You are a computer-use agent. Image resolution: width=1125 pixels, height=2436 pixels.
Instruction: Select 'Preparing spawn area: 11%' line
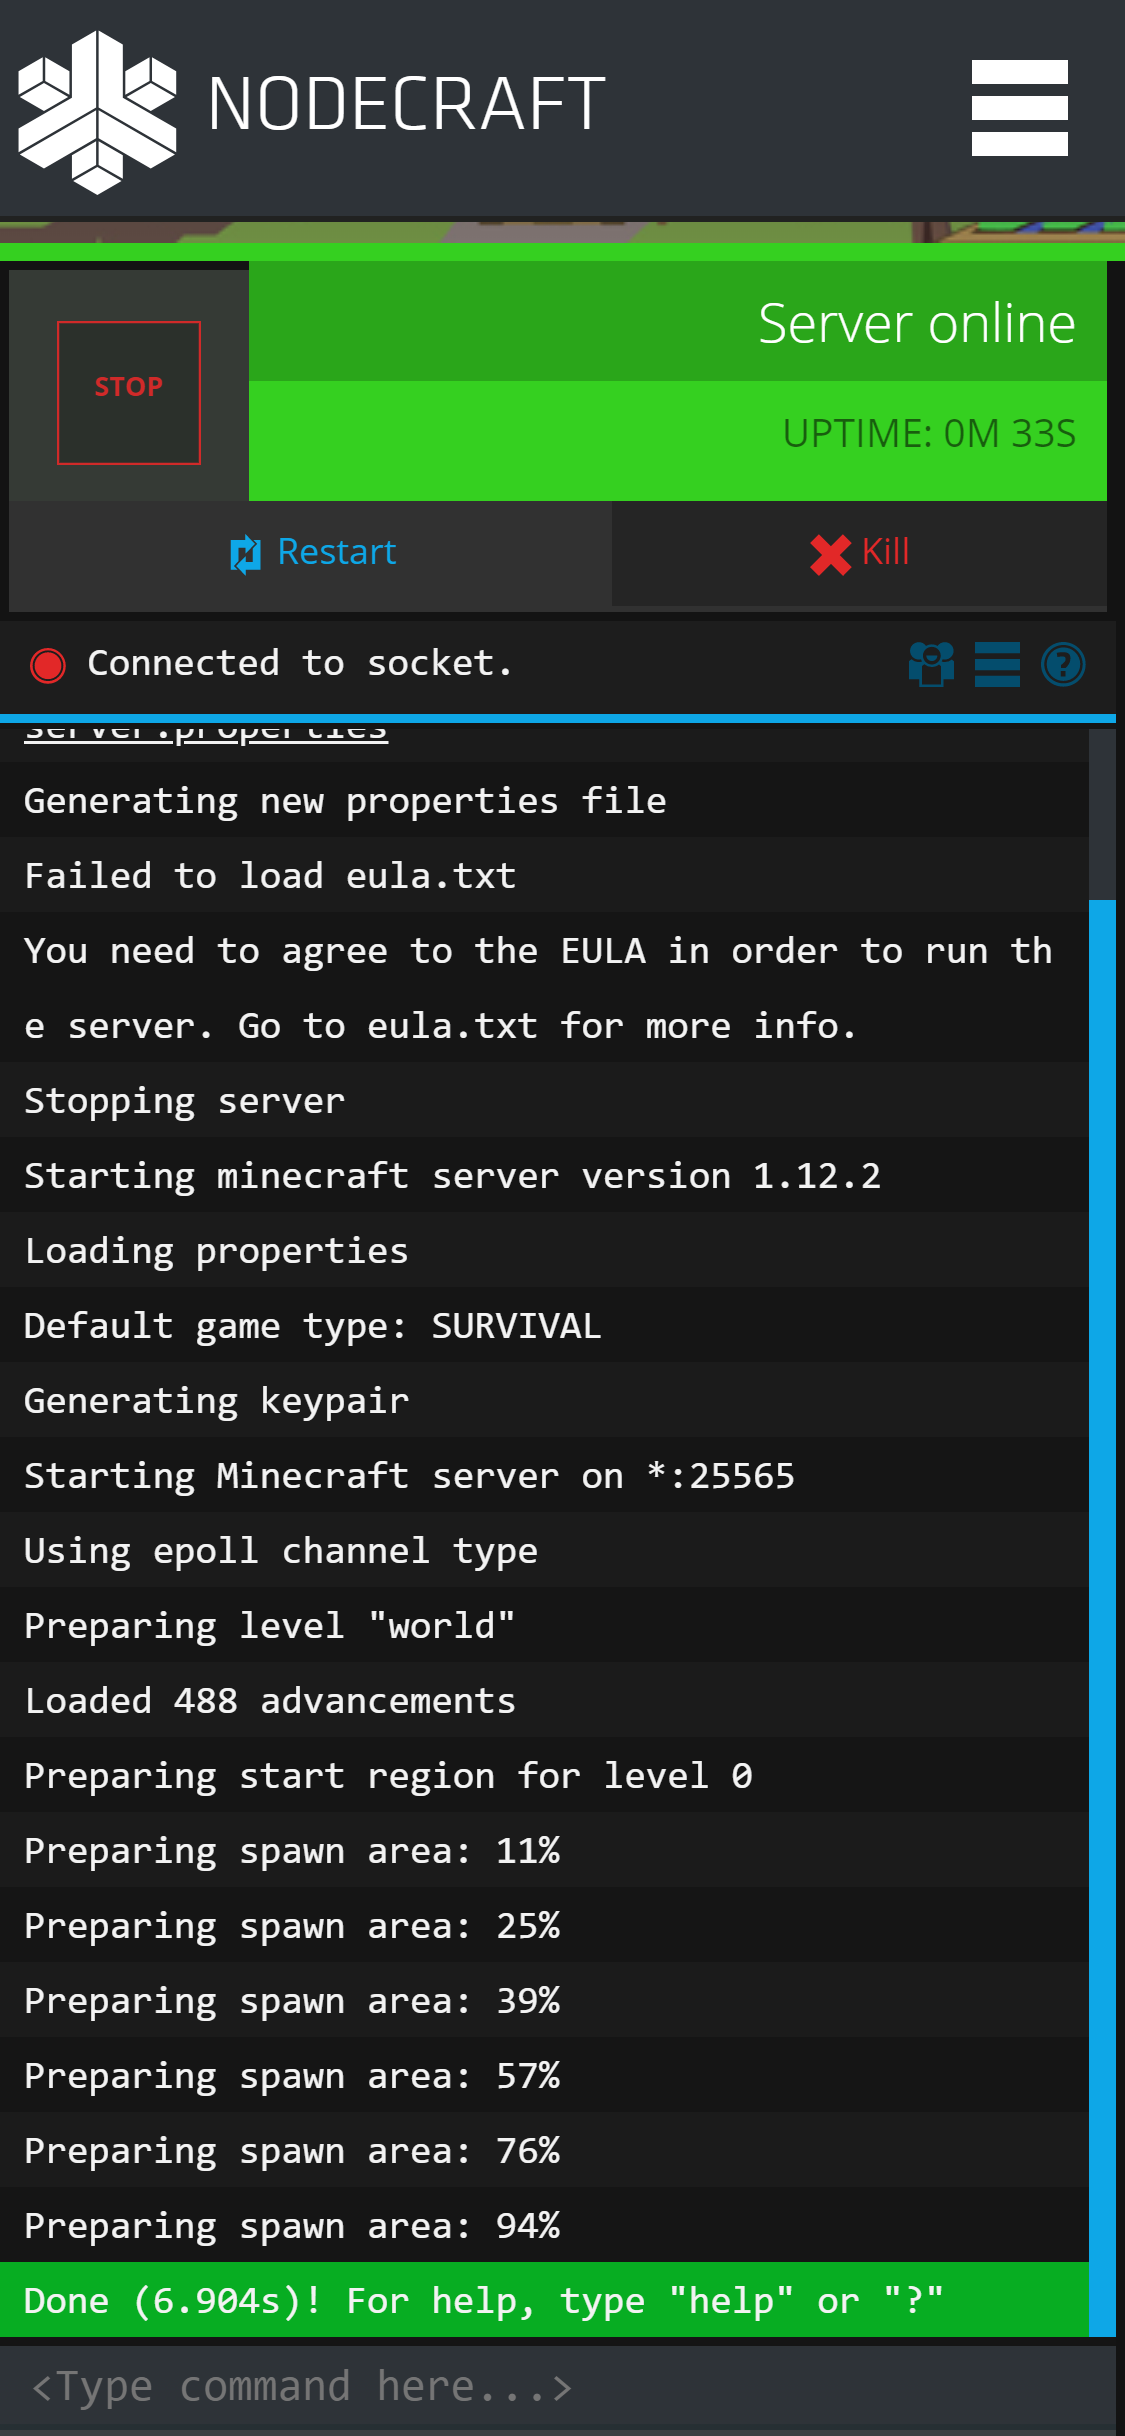click(x=544, y=1849)
